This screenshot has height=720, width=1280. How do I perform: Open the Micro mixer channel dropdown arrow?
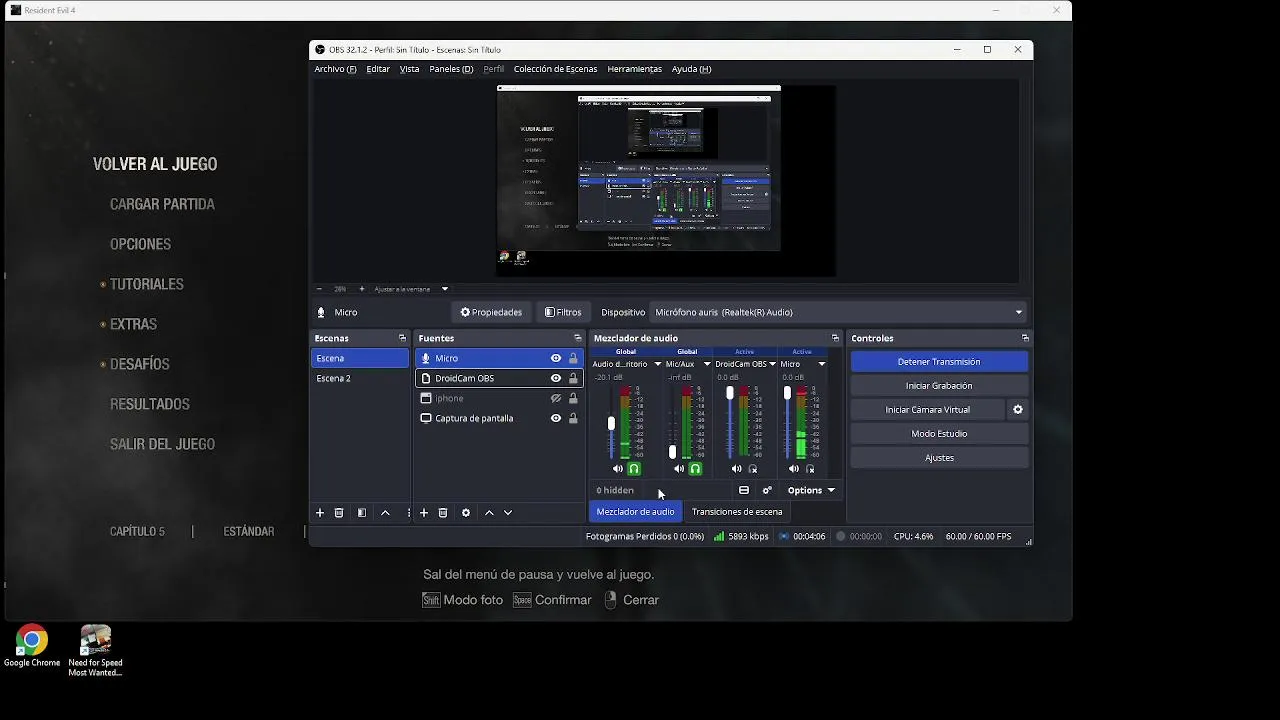[x=822, y=364]
